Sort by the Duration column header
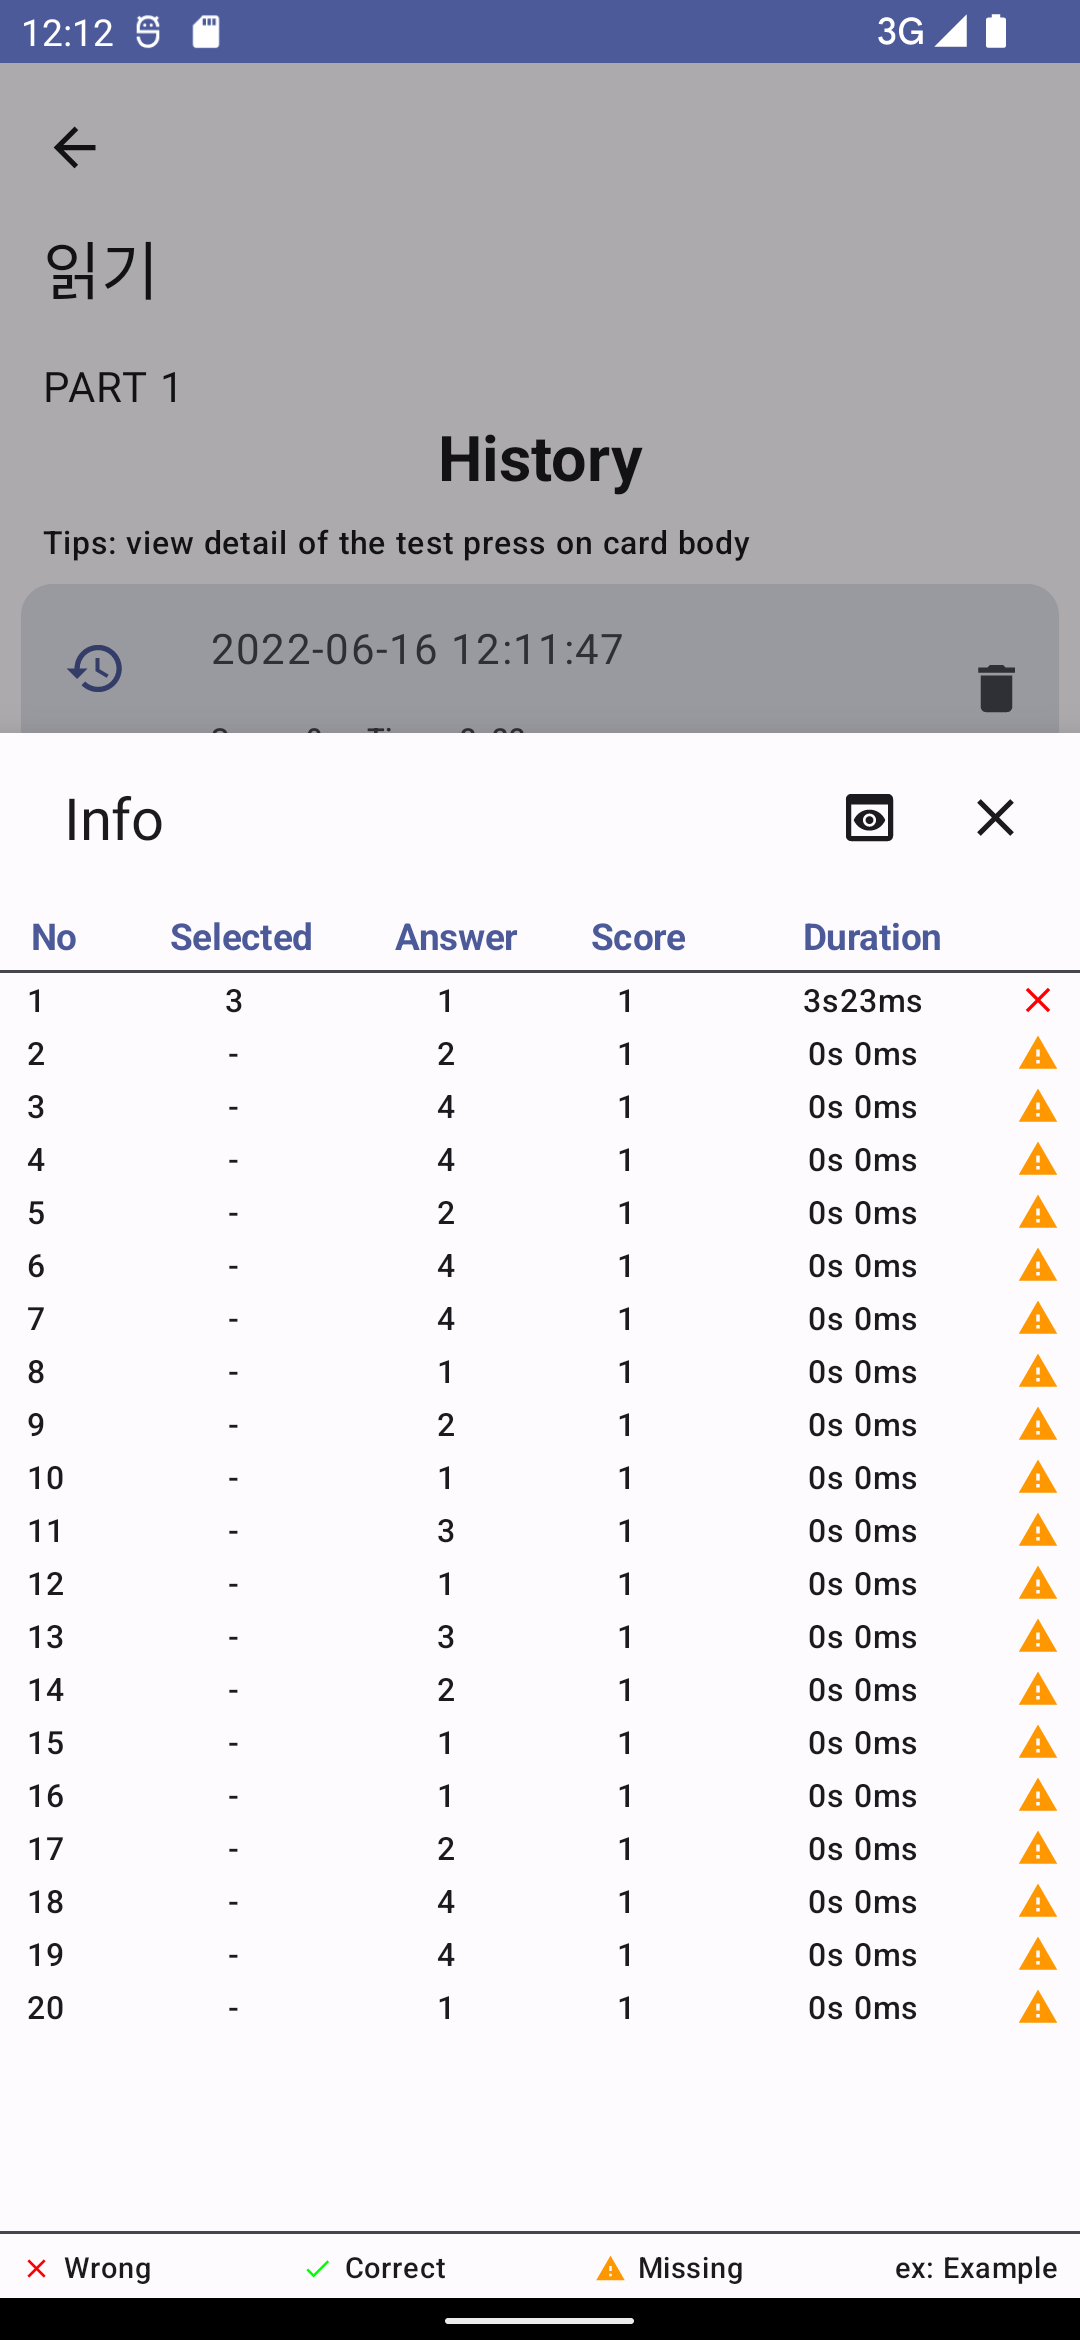This screenshot has height=2340, width=1080. point(871,937)
